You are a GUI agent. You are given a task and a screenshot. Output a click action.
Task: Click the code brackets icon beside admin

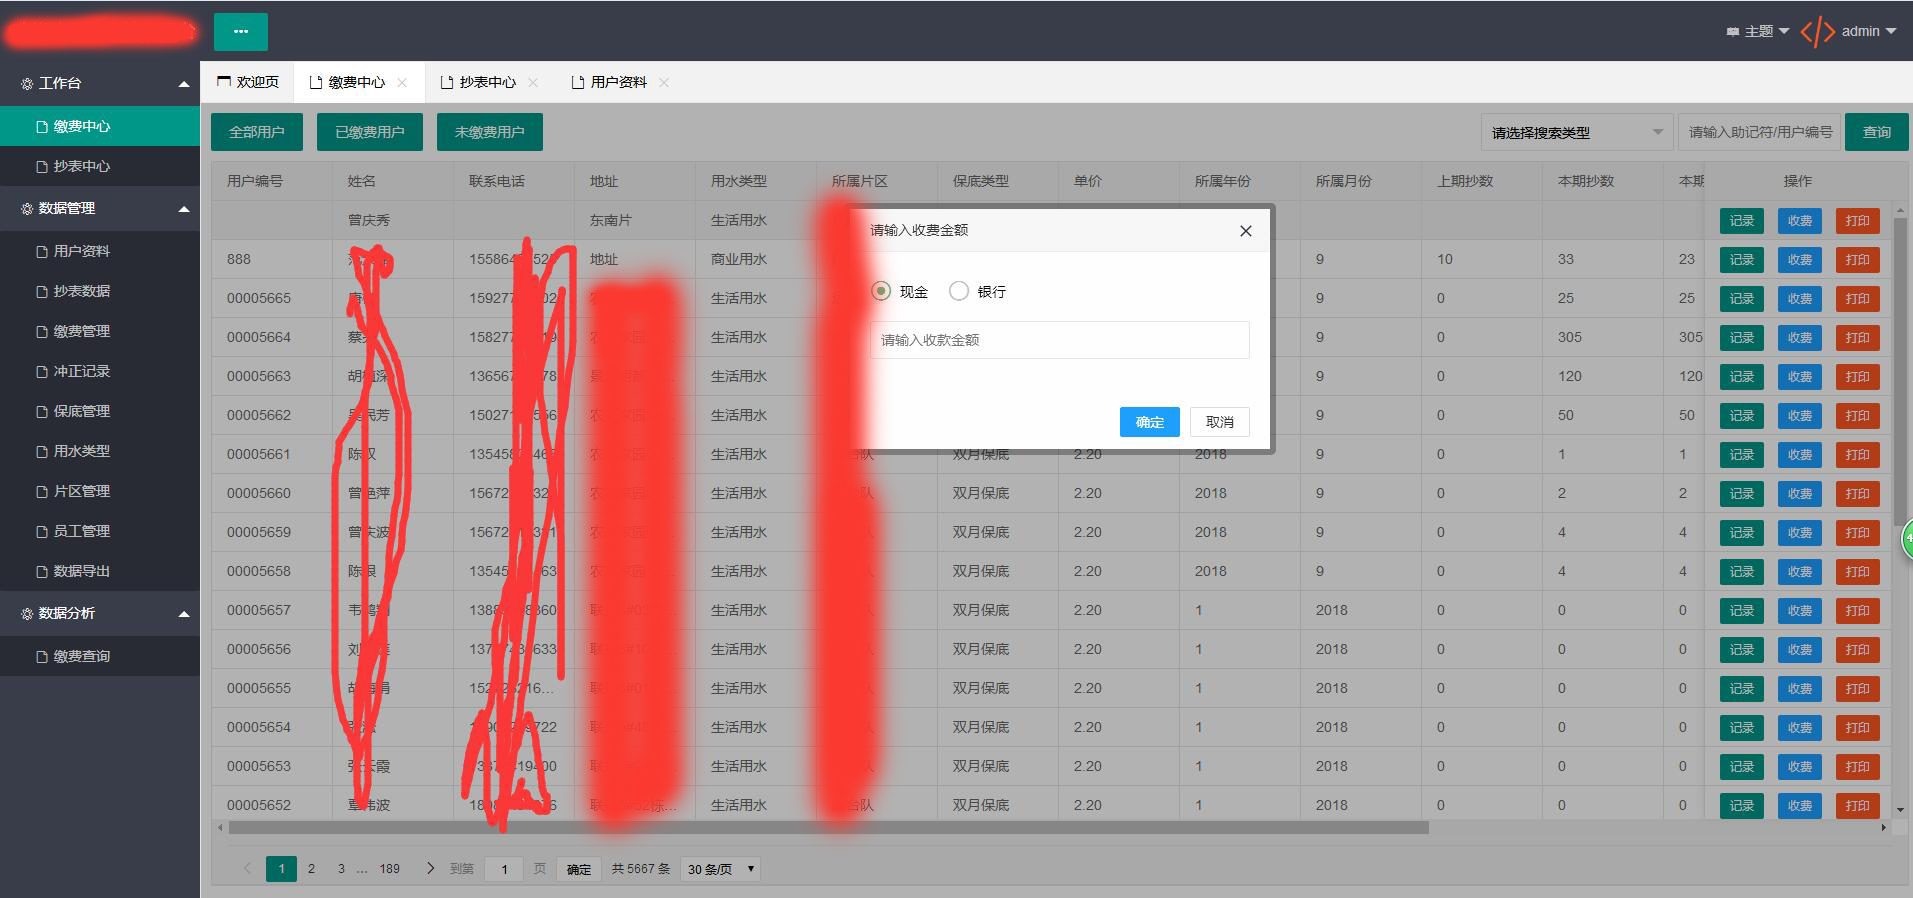pos(1817,32)
